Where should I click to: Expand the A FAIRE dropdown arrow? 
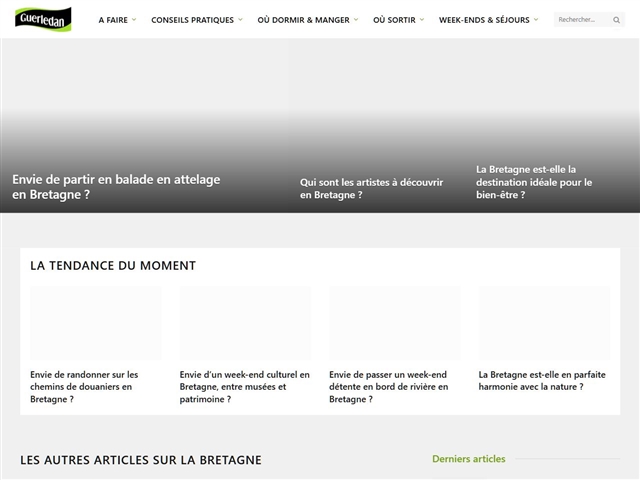click(134, 20)
